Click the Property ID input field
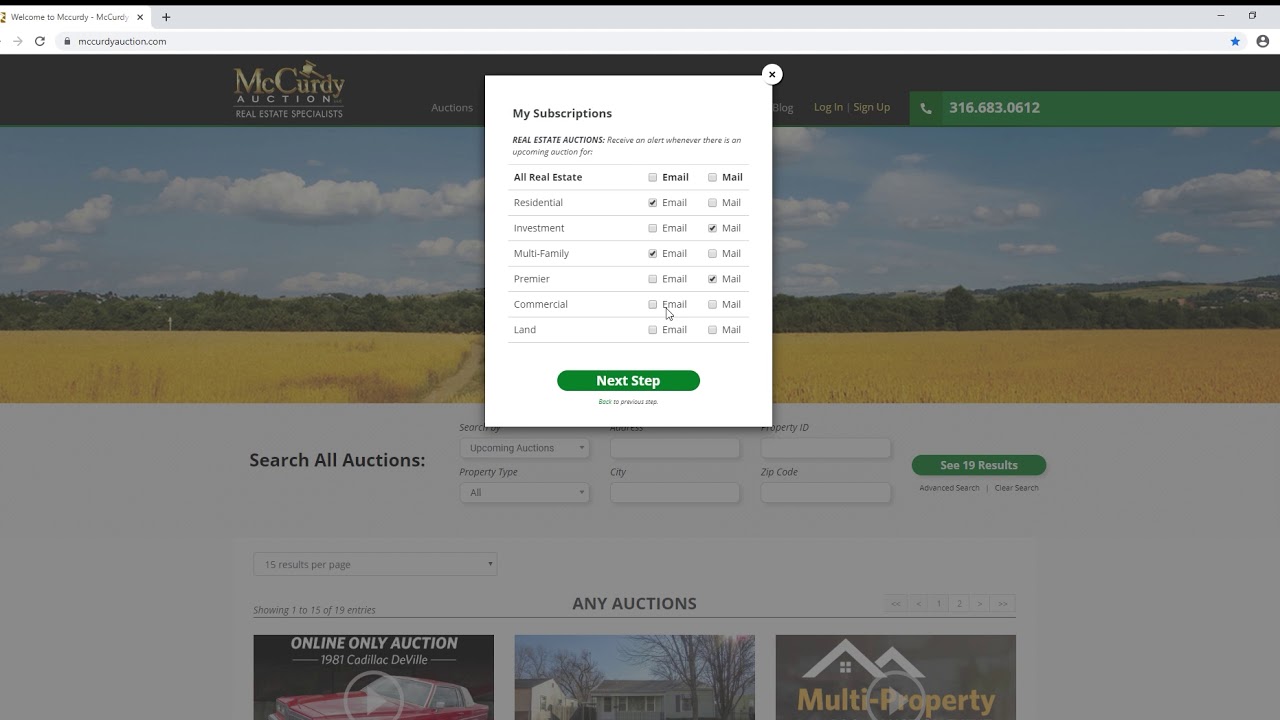Viewport: 1280px width, 720px height. [x=825, y=448]
